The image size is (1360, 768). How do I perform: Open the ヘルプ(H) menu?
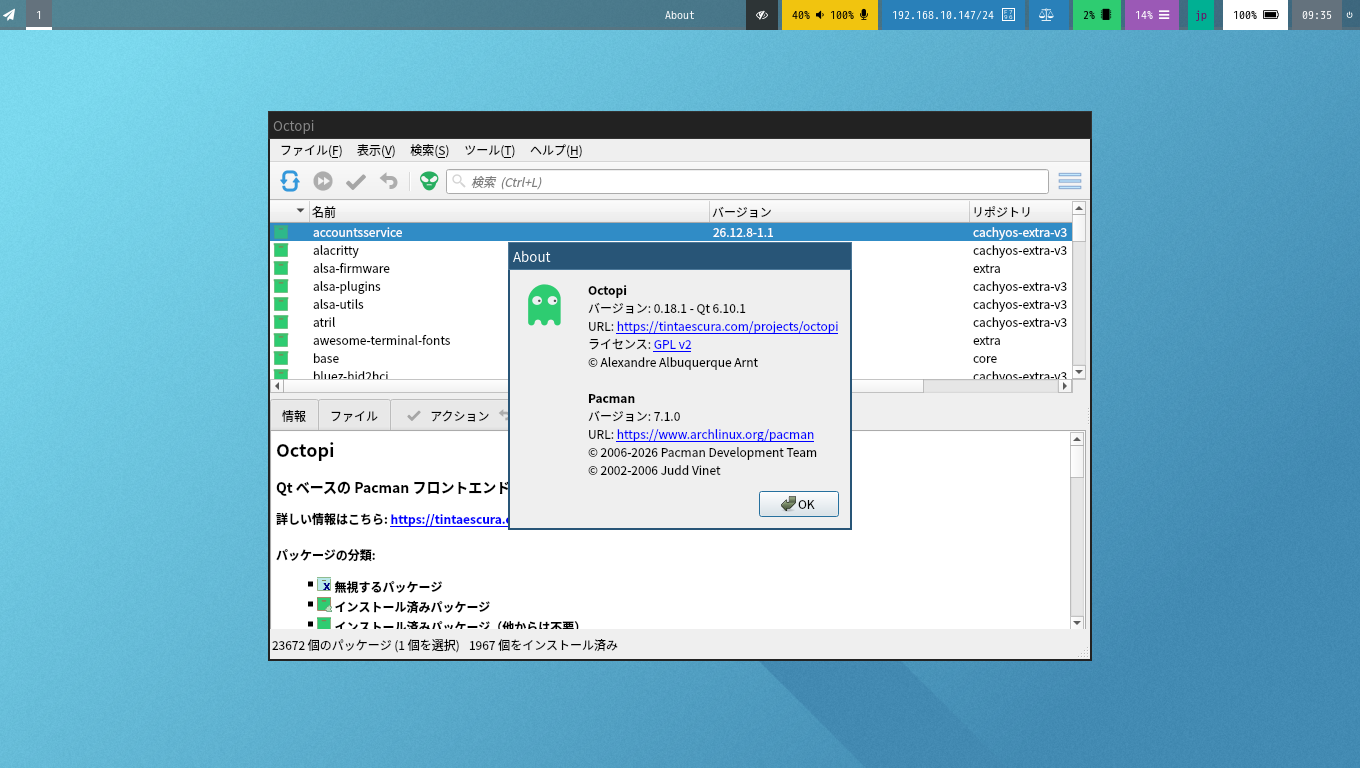click(x=555, y=150)
